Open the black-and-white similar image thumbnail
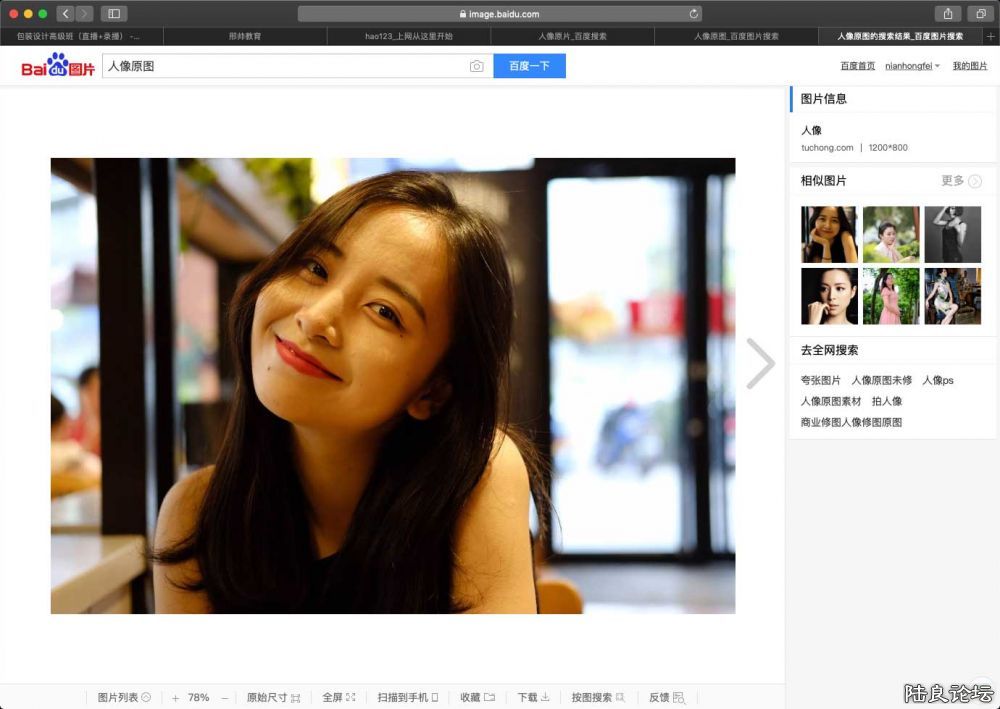This screenshot has height=709, width=1000. (x=951, y=234)
